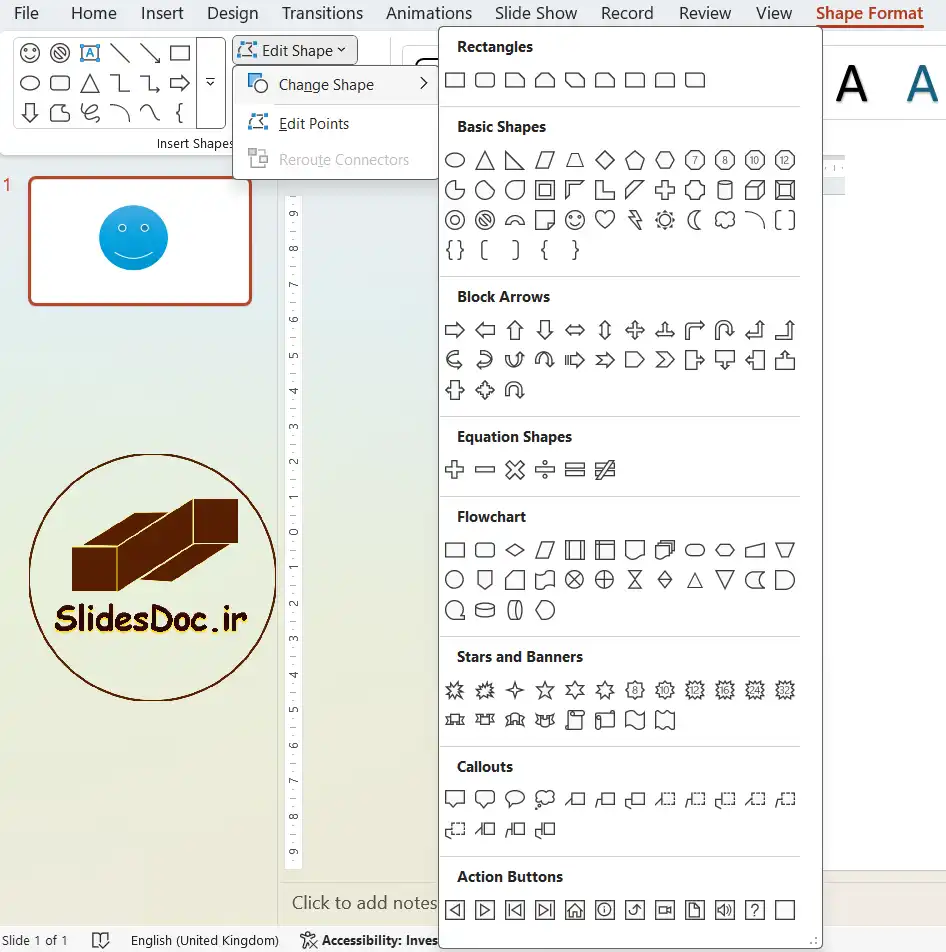Click Edit Points in the menu

click(313, 124)
